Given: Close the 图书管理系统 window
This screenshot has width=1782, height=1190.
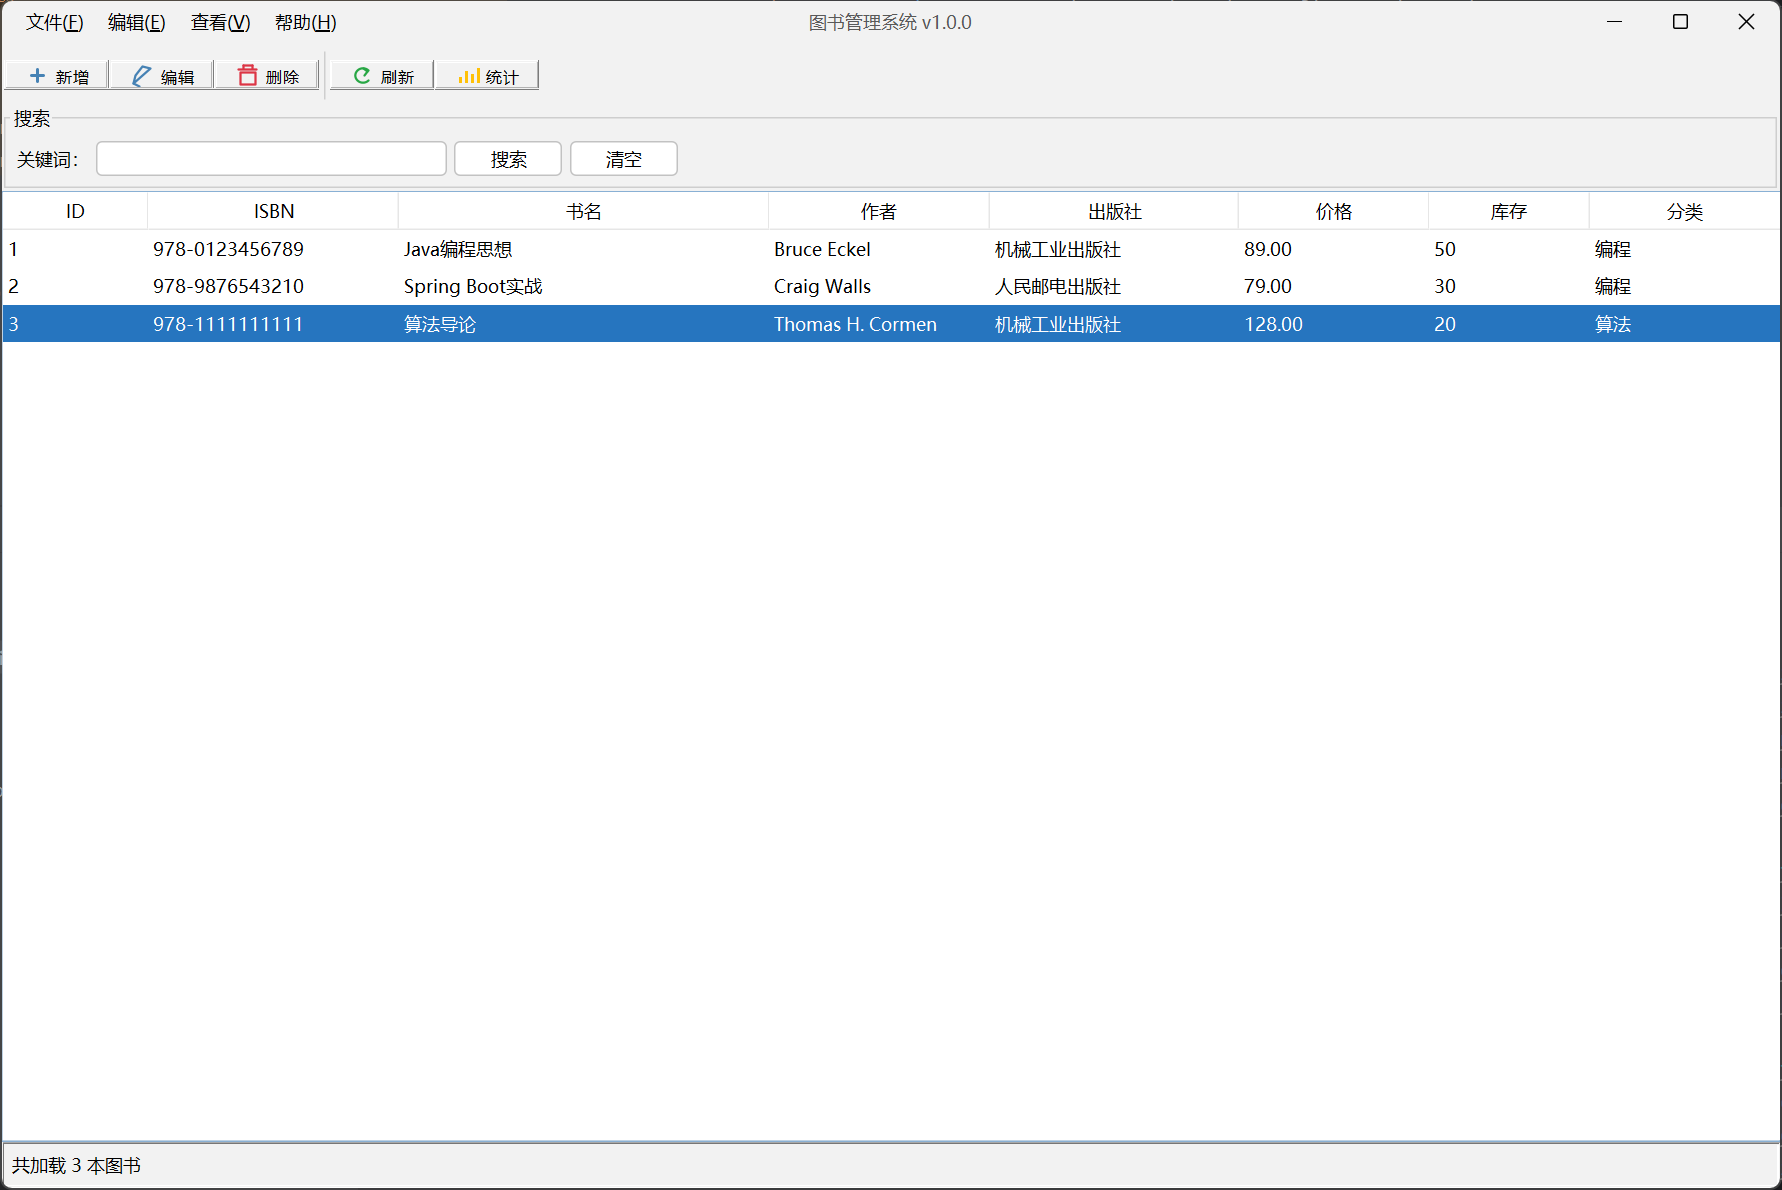Looking at the screenshot, I should 1746,22.
